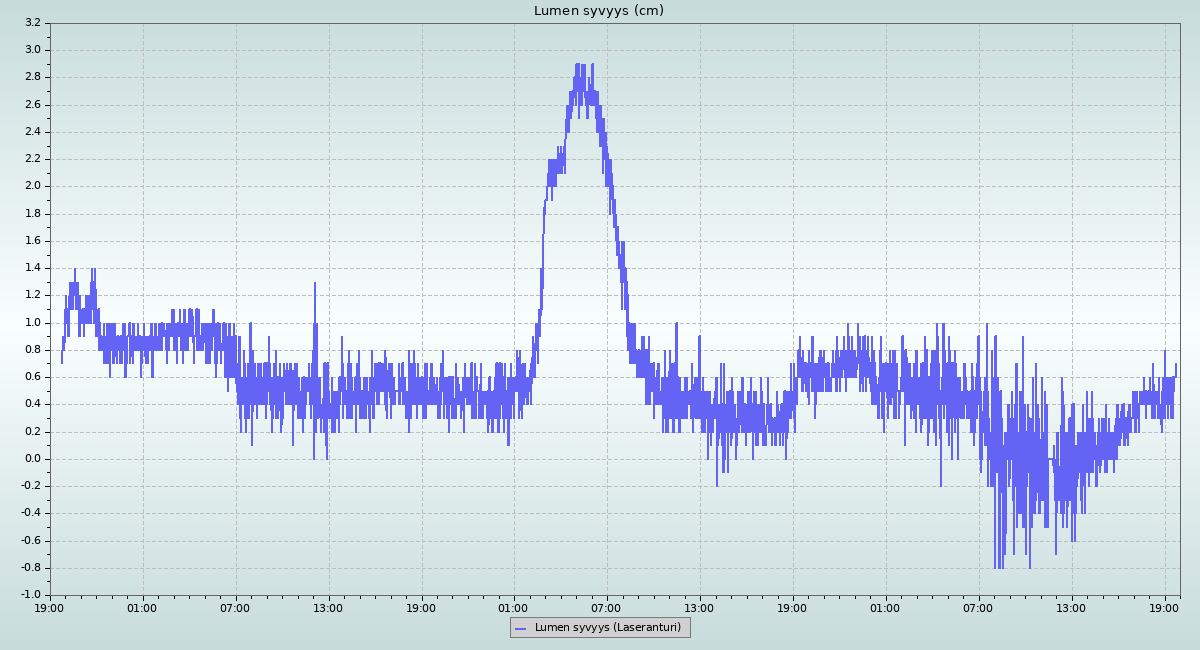
Task: Select the first 01:00 x-axis label
Action: point(142,607)
